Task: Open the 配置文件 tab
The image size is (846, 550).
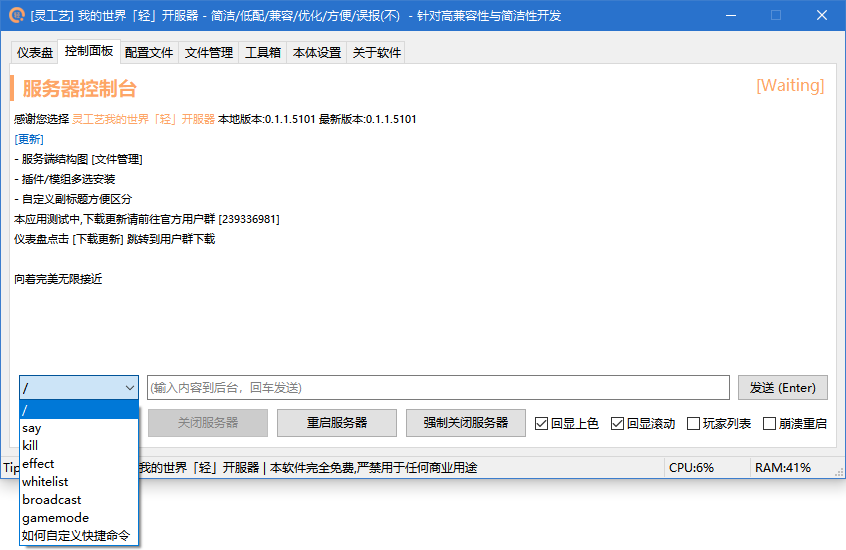Action: (x=149, y=52)
